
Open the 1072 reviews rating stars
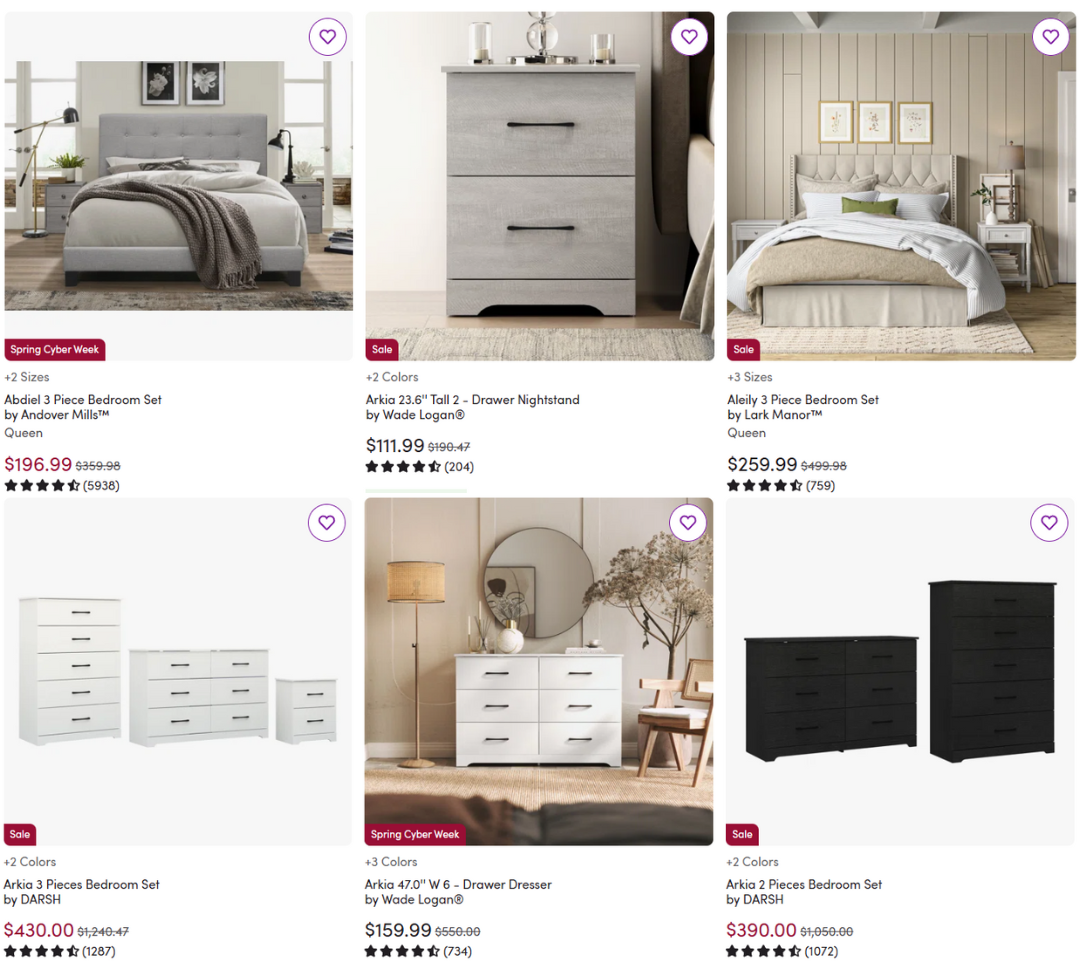coord(782,952)
